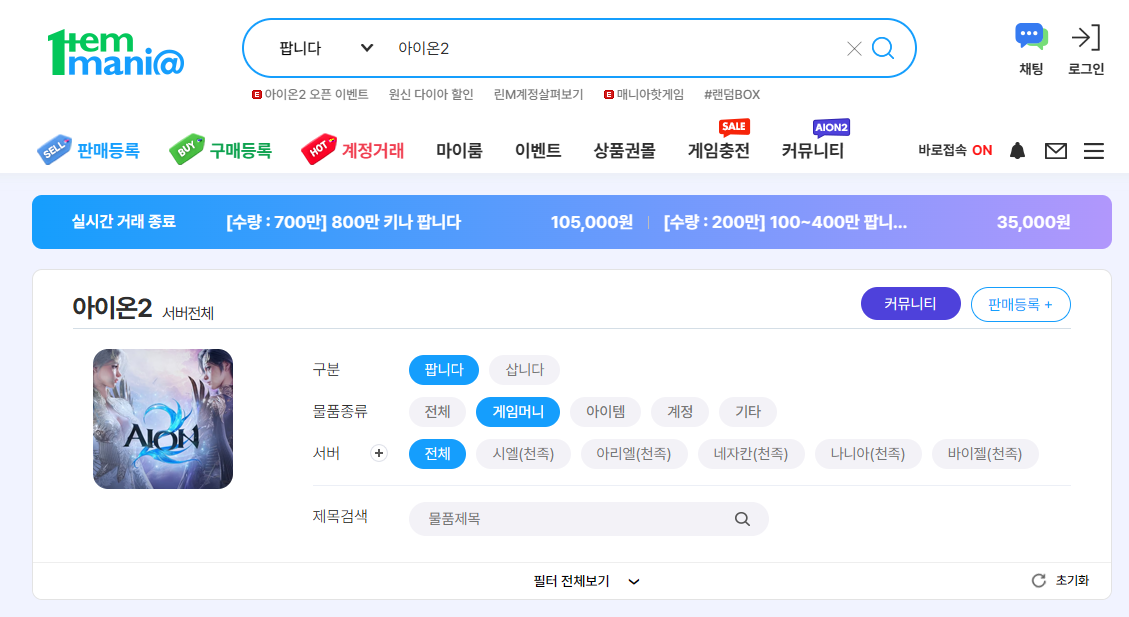Select 계정 item type
The image size is (1129, 617).
coord(680,412)
